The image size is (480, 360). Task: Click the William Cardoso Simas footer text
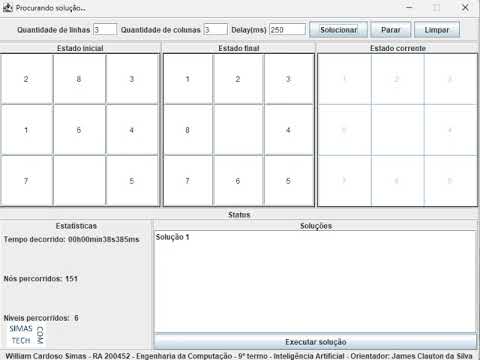coord(239,356)
